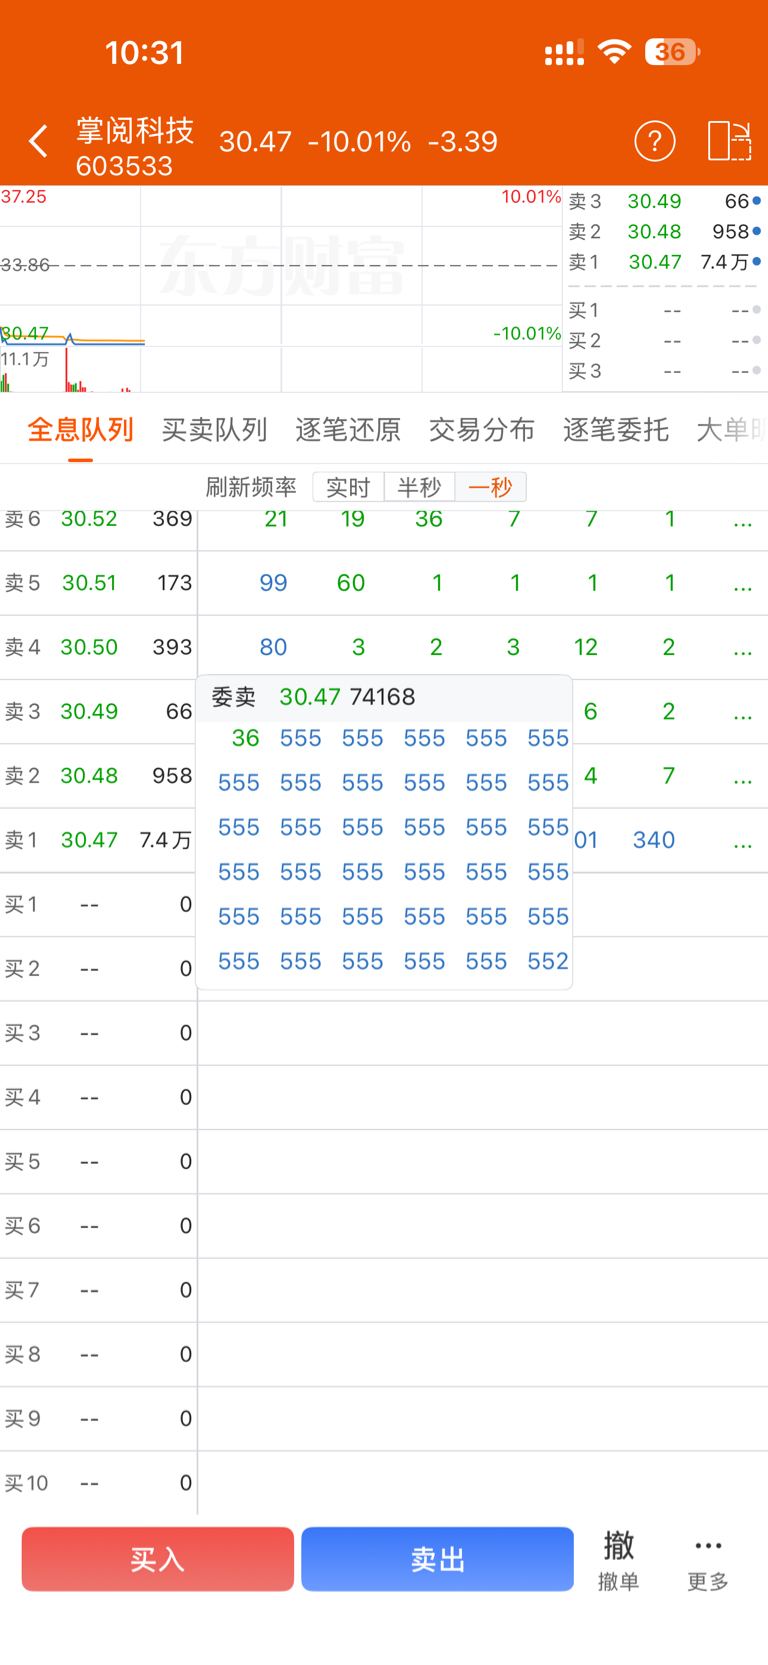Switch to 买卖队列 tab
Viewport: 768px width, 1665px height.
pyautogui.click(x=214, y=430)
